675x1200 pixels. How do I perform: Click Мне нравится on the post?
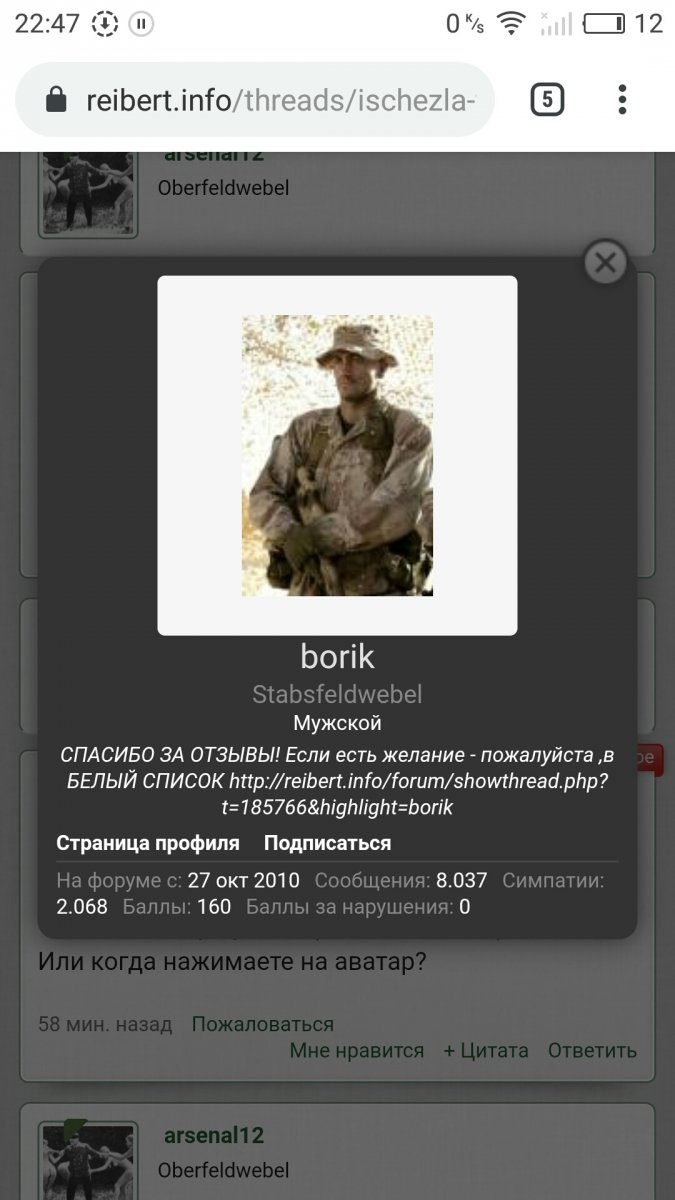[x=357, y=1050]
